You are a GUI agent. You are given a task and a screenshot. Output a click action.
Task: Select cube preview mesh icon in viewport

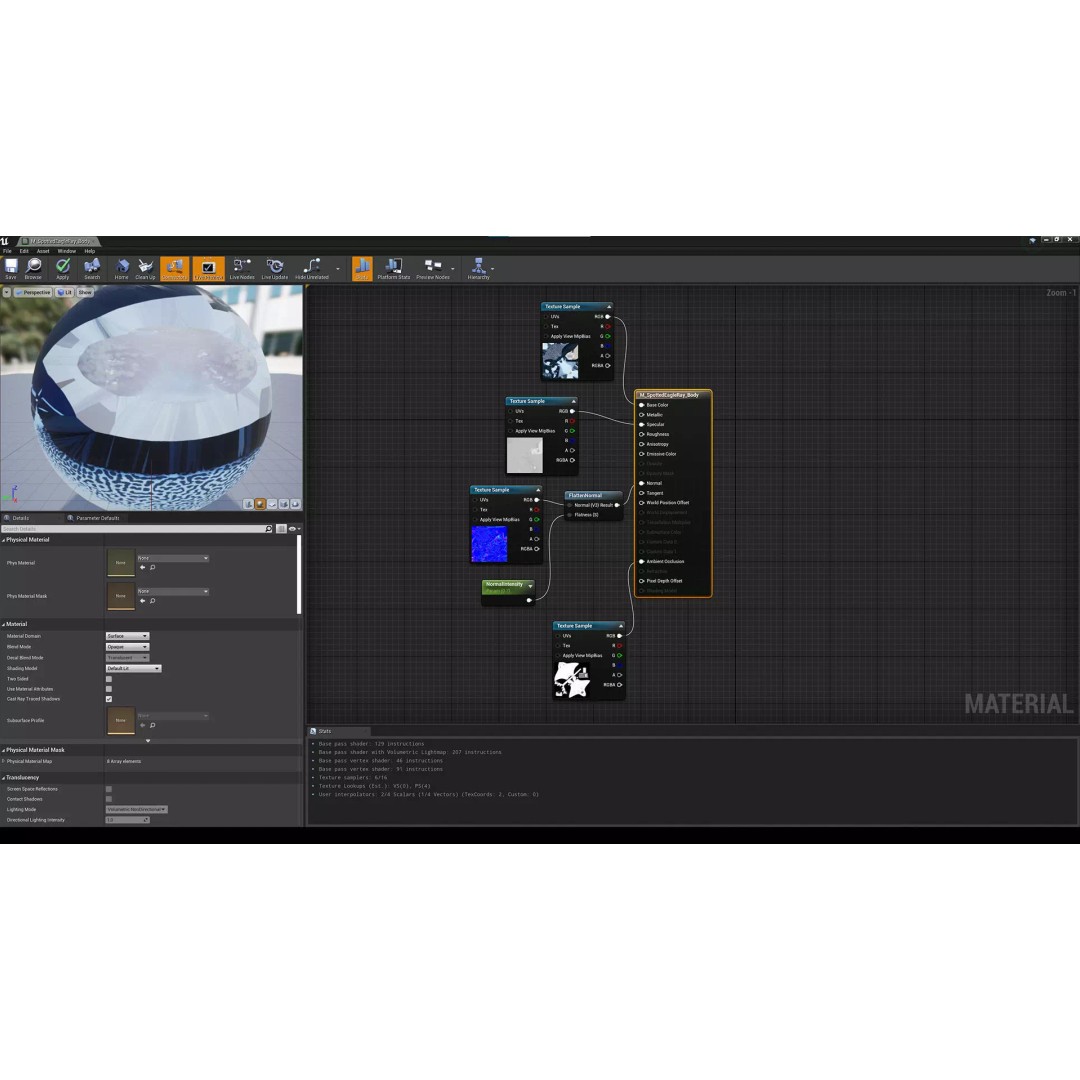click(x=284, y=504)
